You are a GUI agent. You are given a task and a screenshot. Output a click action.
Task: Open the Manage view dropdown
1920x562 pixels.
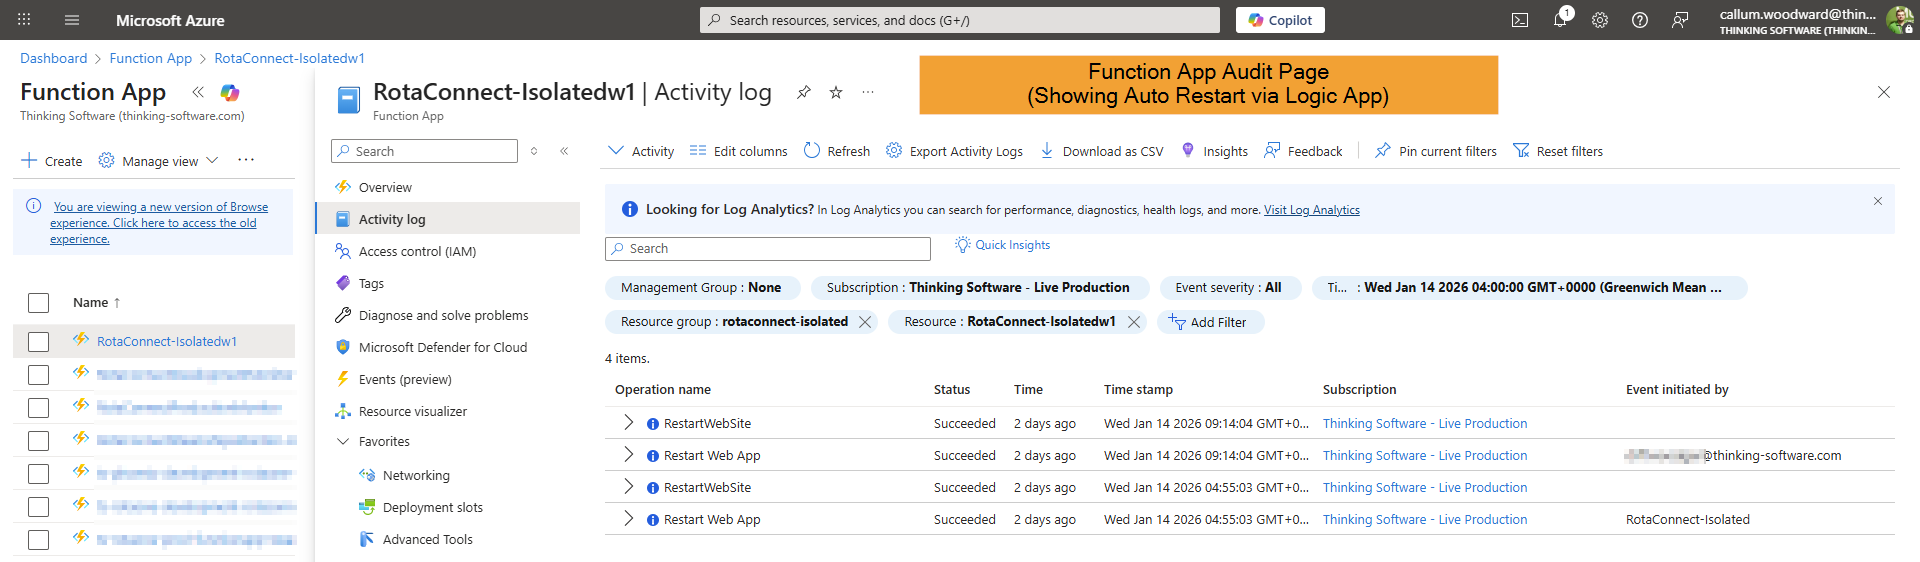[x=159, y=161]
